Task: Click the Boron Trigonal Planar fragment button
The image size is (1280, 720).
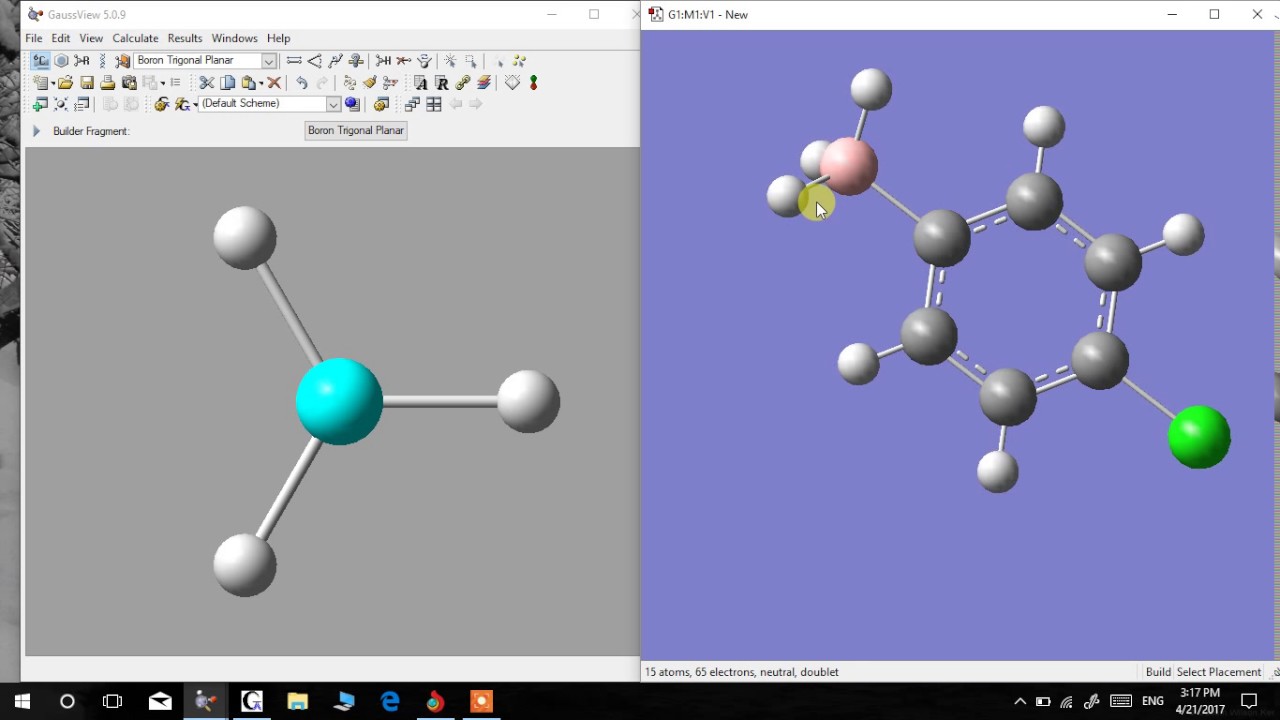Action: point(356,130)
